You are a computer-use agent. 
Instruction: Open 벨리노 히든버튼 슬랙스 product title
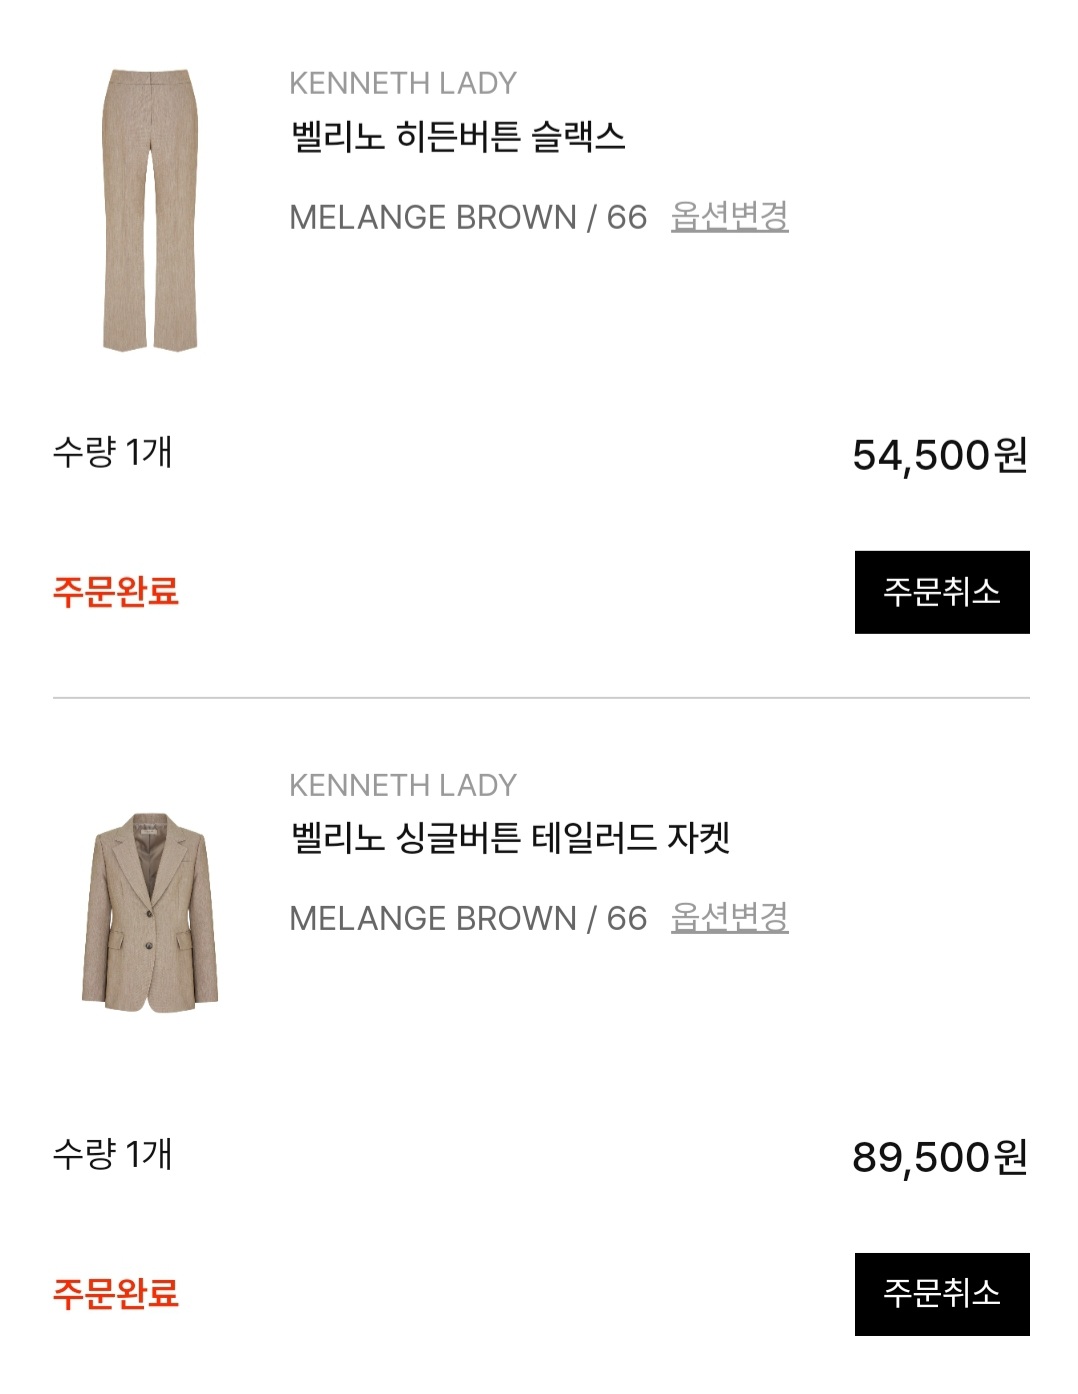(457, 137)
